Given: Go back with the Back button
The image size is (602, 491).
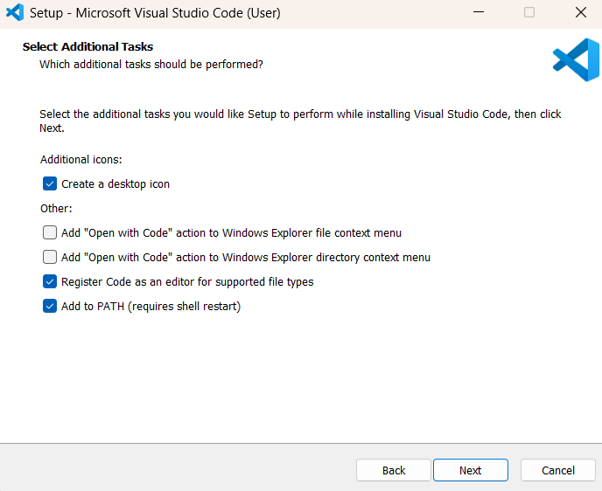Looking at the screenshot, I should (394, 470).
